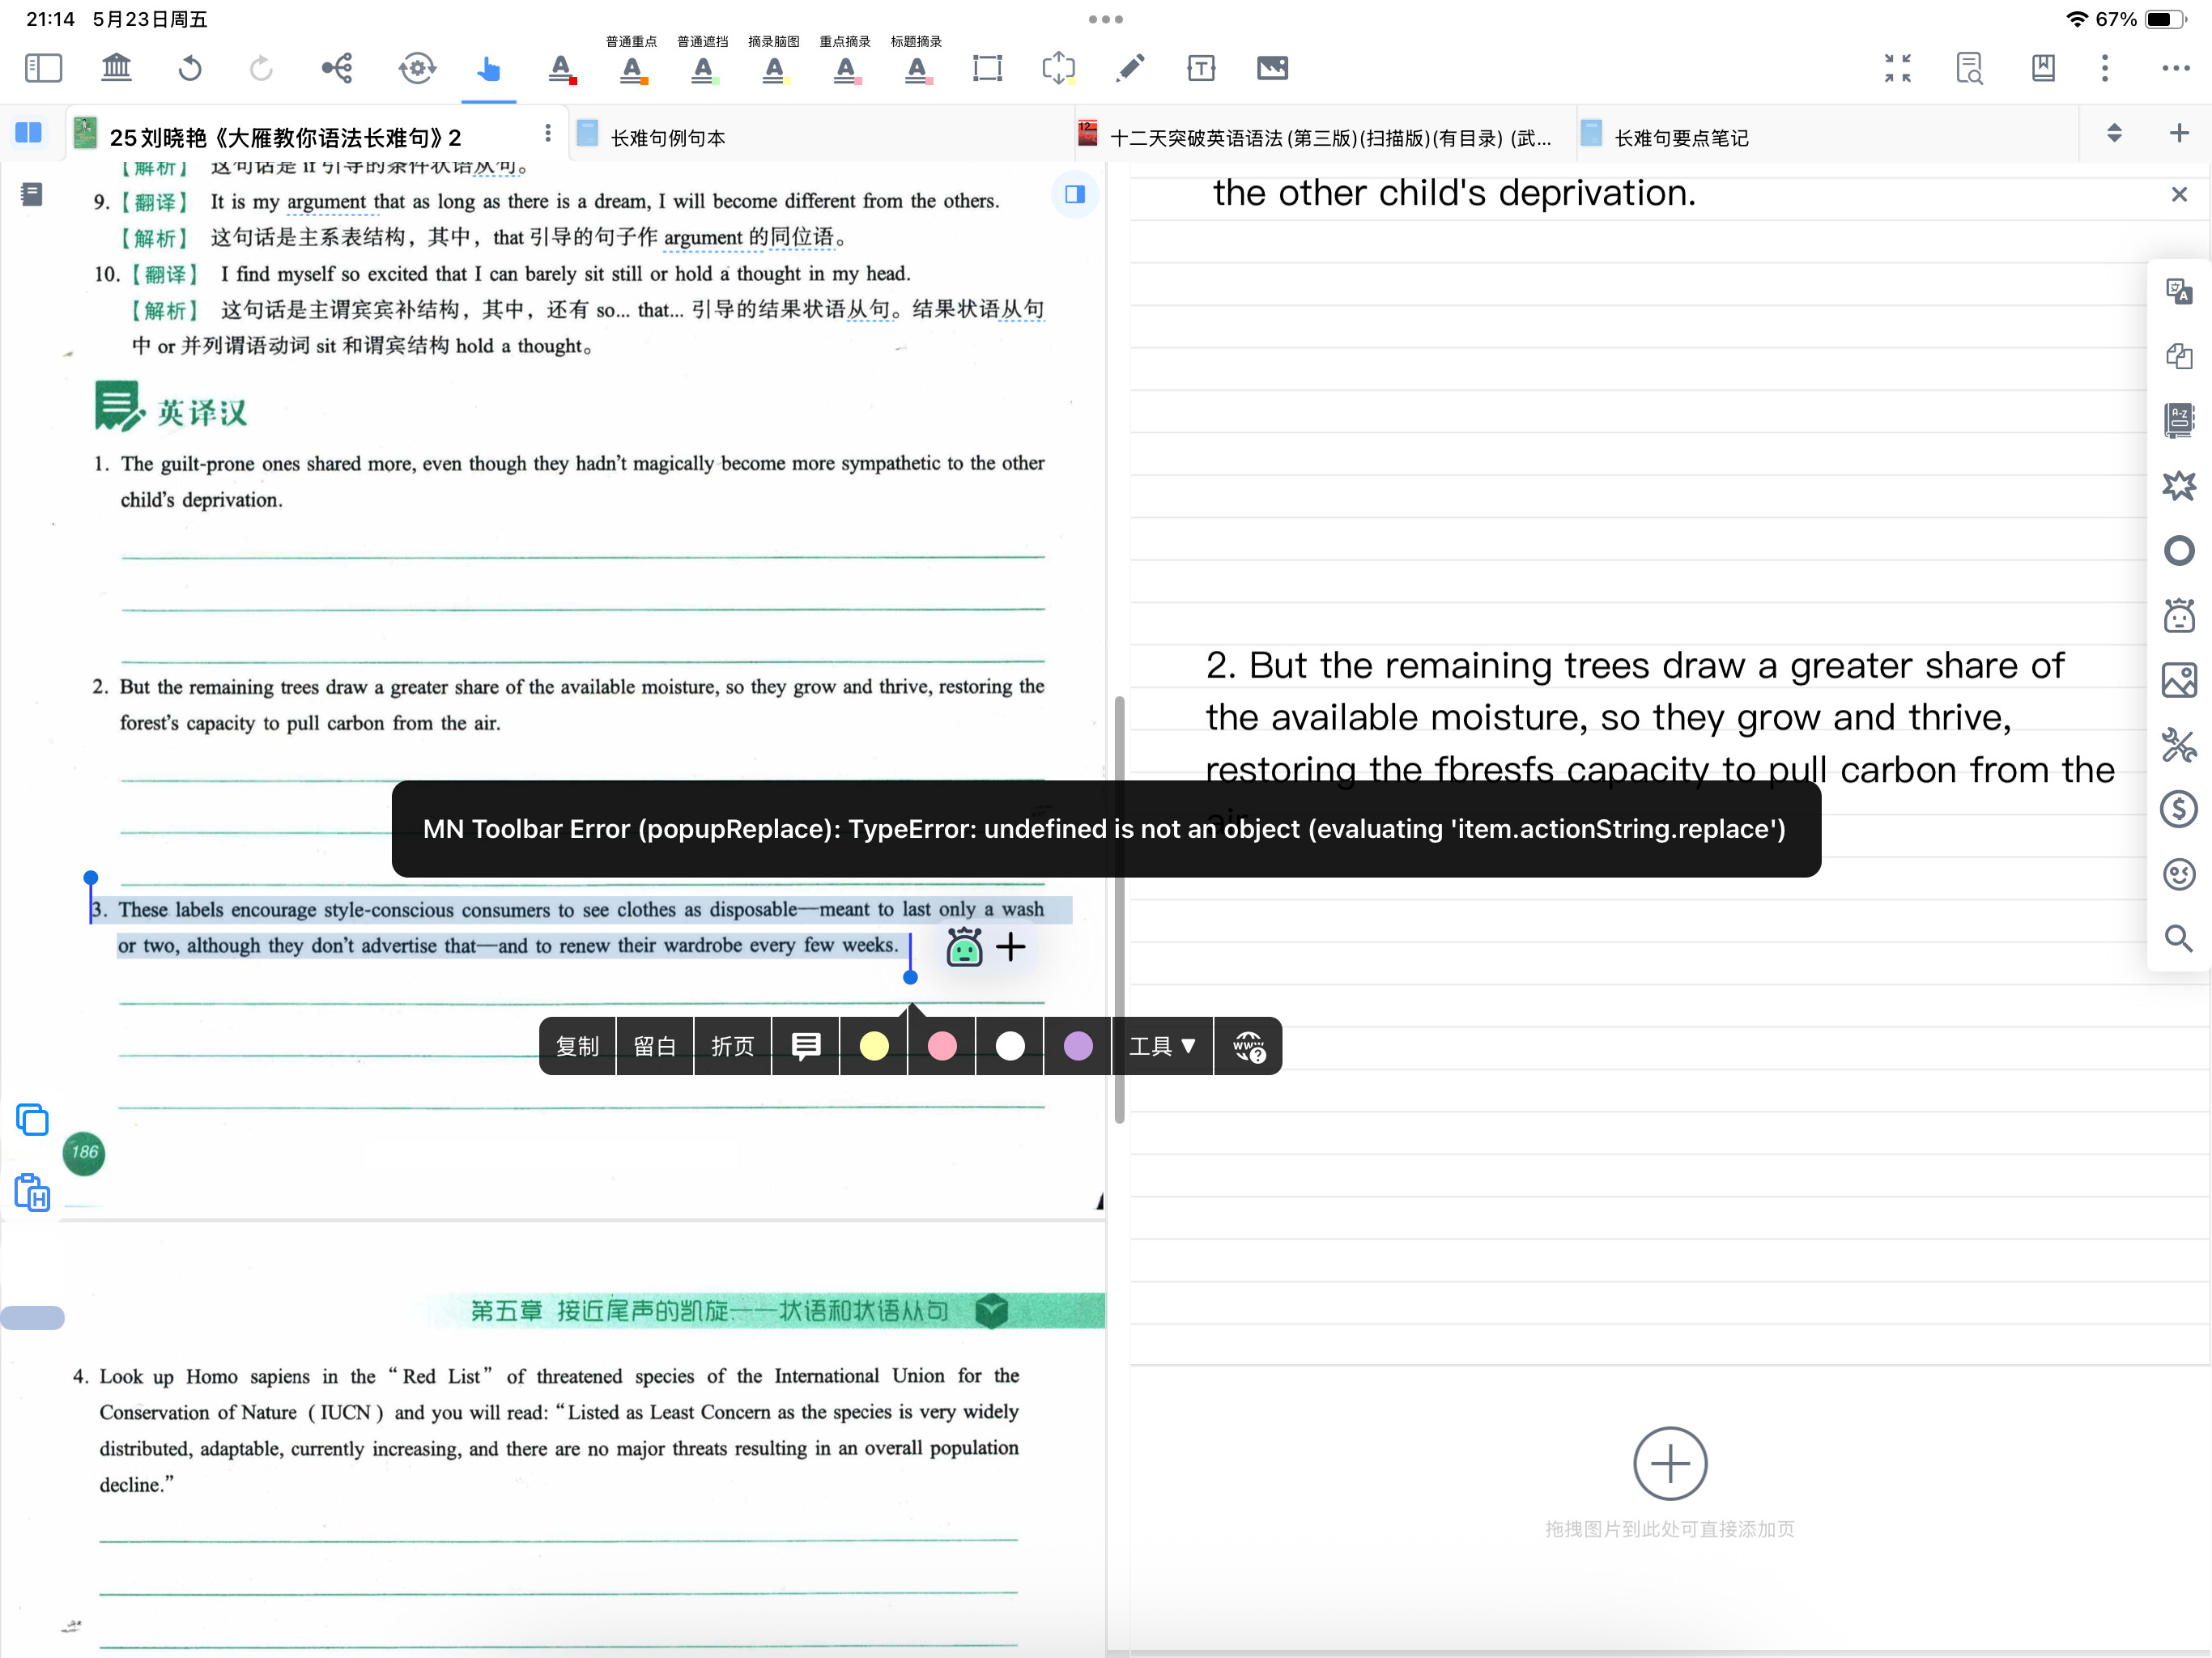Click the up-down sort arrows on tab bar
2212x1658 pixels.
click(2114, 133)
